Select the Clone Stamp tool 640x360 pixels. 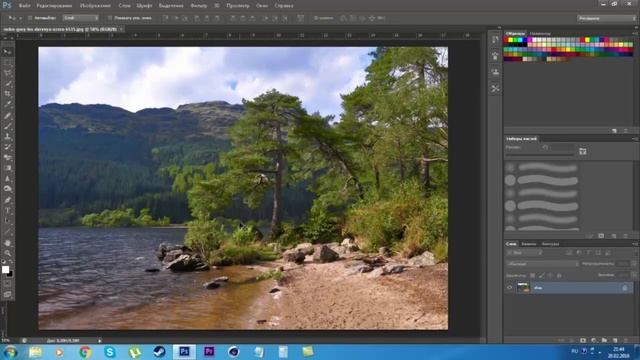click(x=7, y=137)
